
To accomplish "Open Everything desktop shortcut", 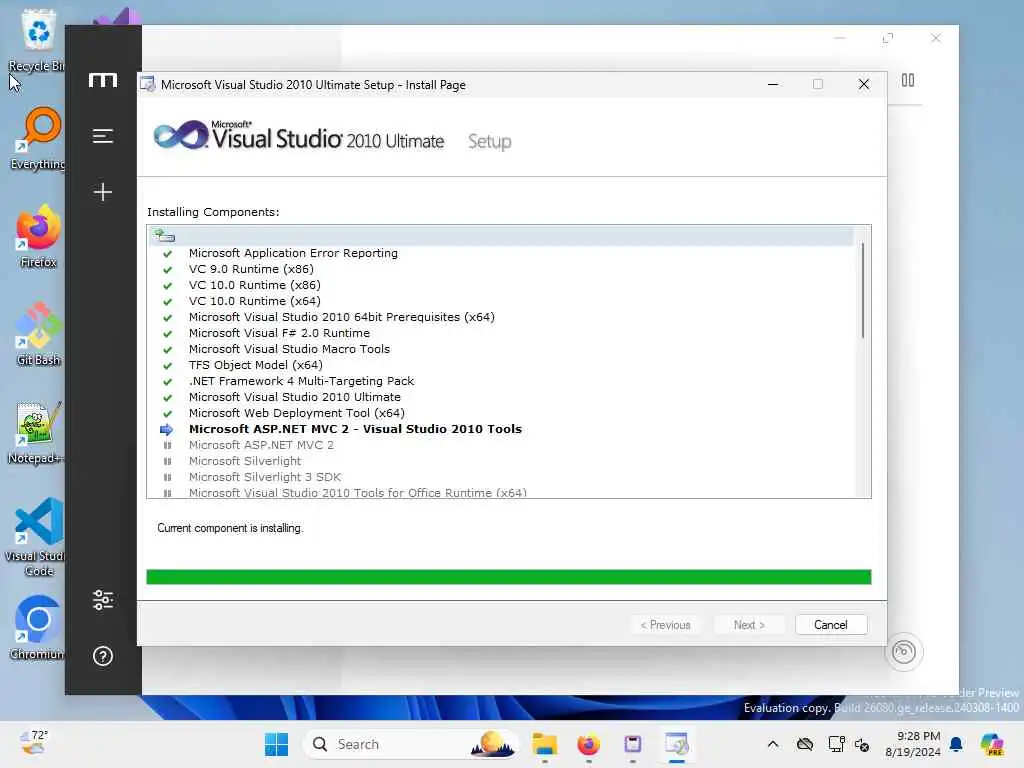I will coord(39,138).
